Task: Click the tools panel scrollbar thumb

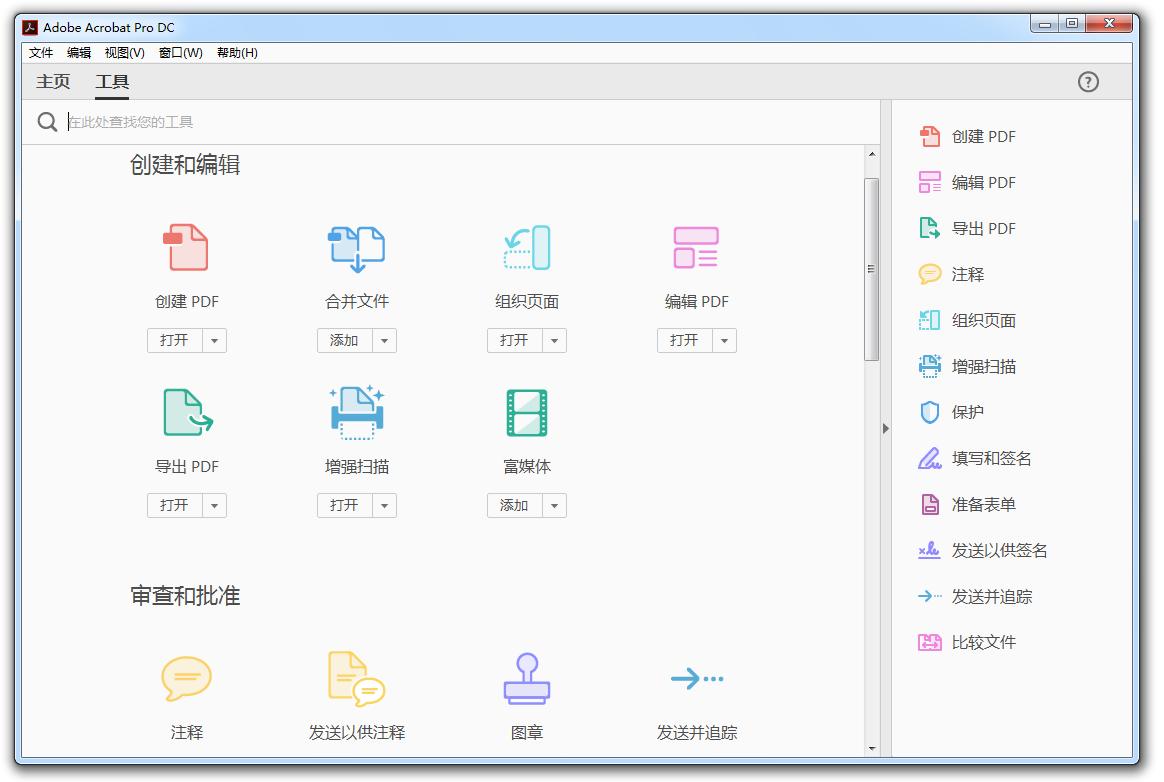Action: click(872, 269)
